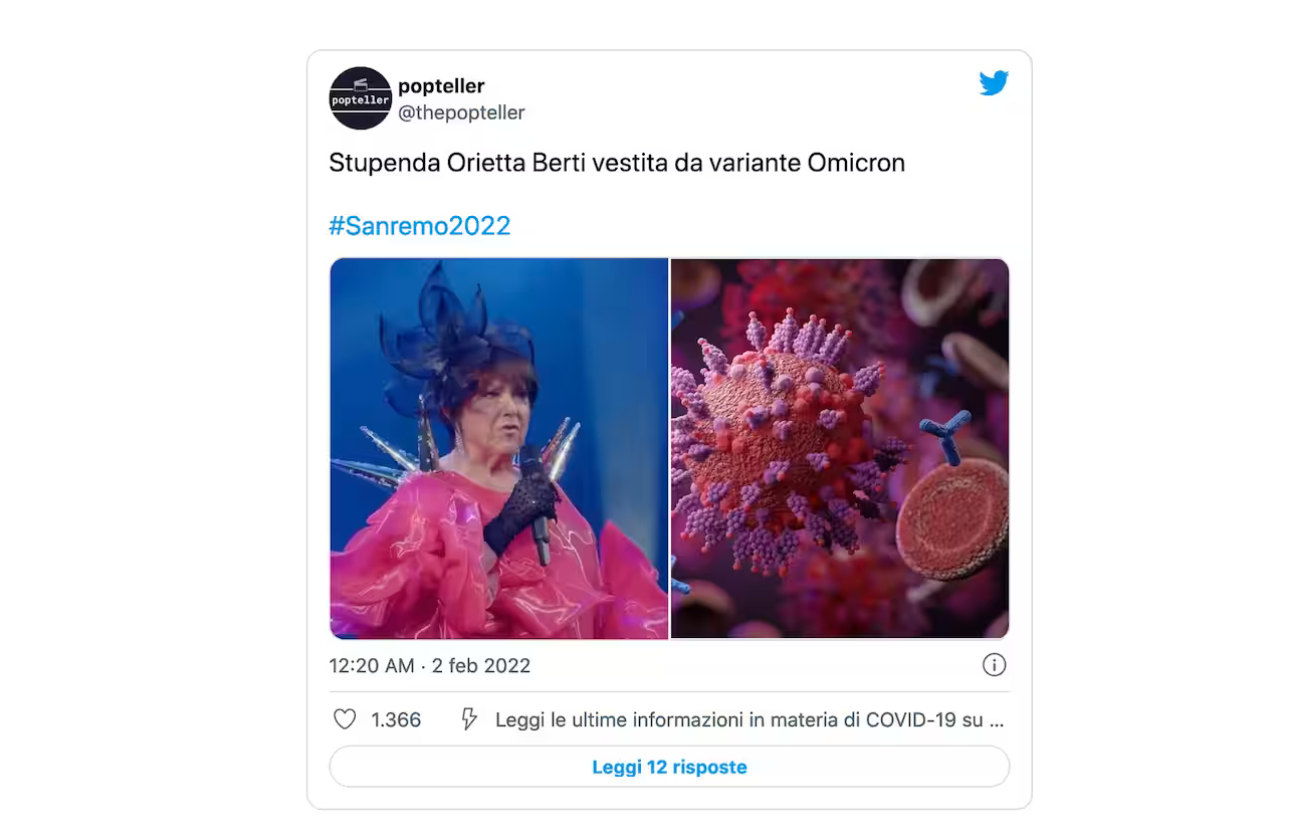Image resolution: width=1313 pixels, height=822 pixels.
Task: Open the tweet via its timestamp link
Action: coord(428,665)
